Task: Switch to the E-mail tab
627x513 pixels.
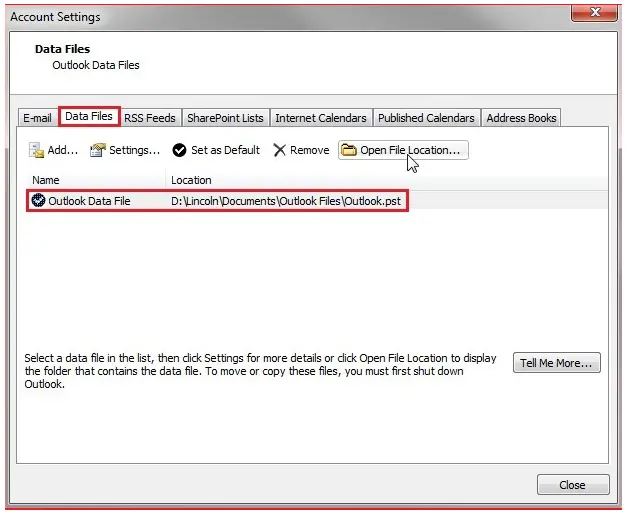Action: [x=37, y=118]
